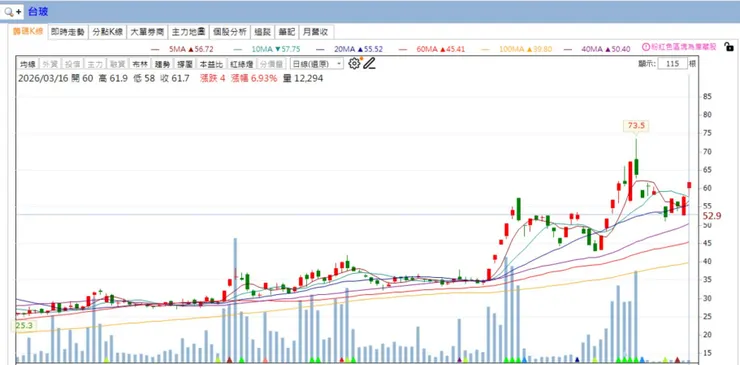Toggle the 分價量 volume-by-price button
The width and height of the screenshot is (740, 365).
[x=271, y=64]
